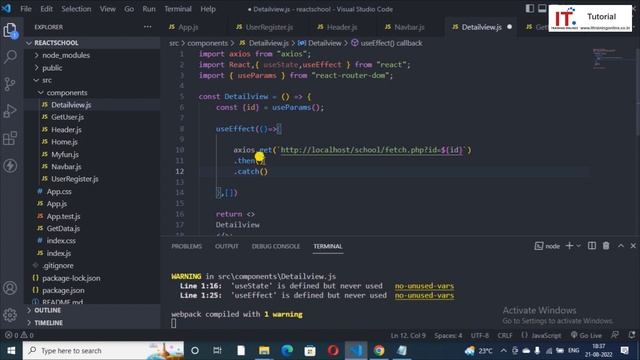Open the Search view in activity bar
Viewport: 640px width, 360px height.
[x=10, y=56]
